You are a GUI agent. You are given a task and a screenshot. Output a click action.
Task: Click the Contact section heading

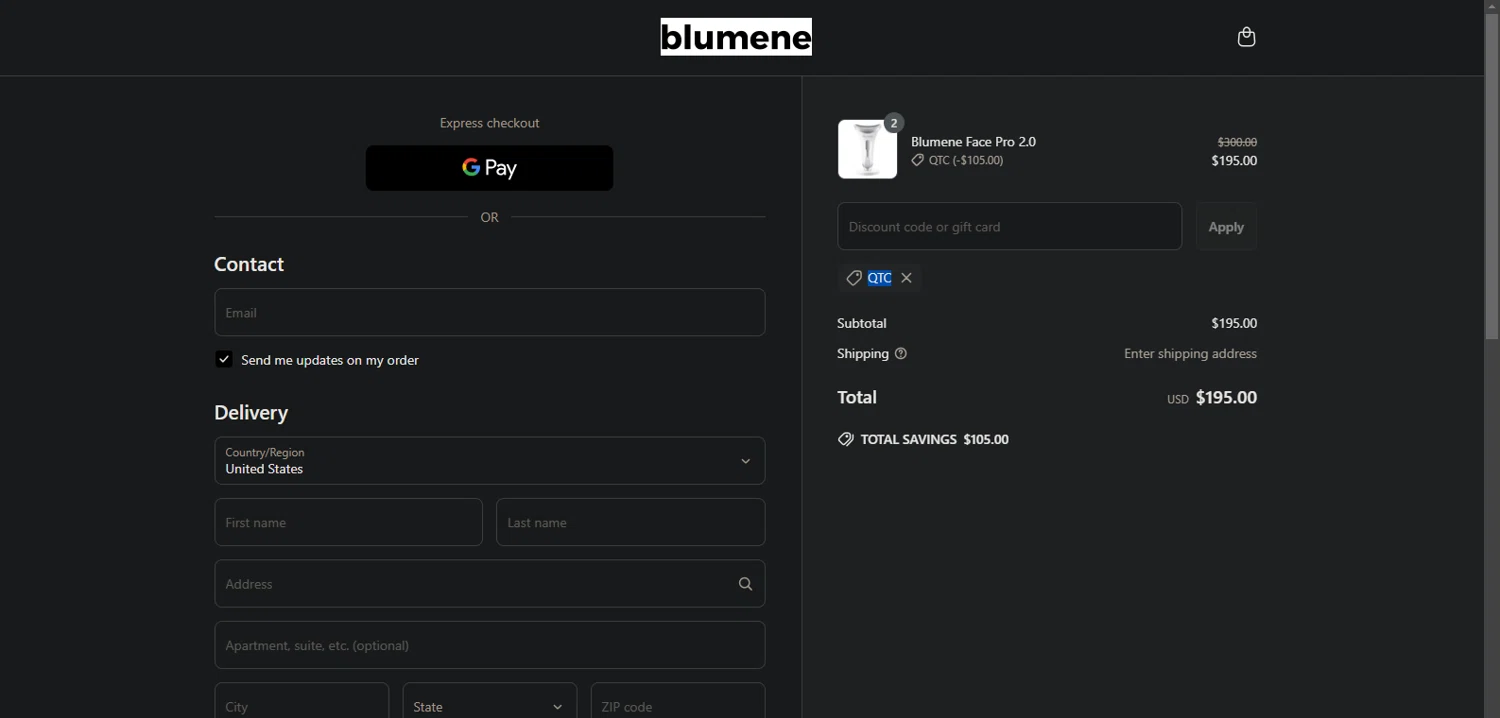coord(249,264)
